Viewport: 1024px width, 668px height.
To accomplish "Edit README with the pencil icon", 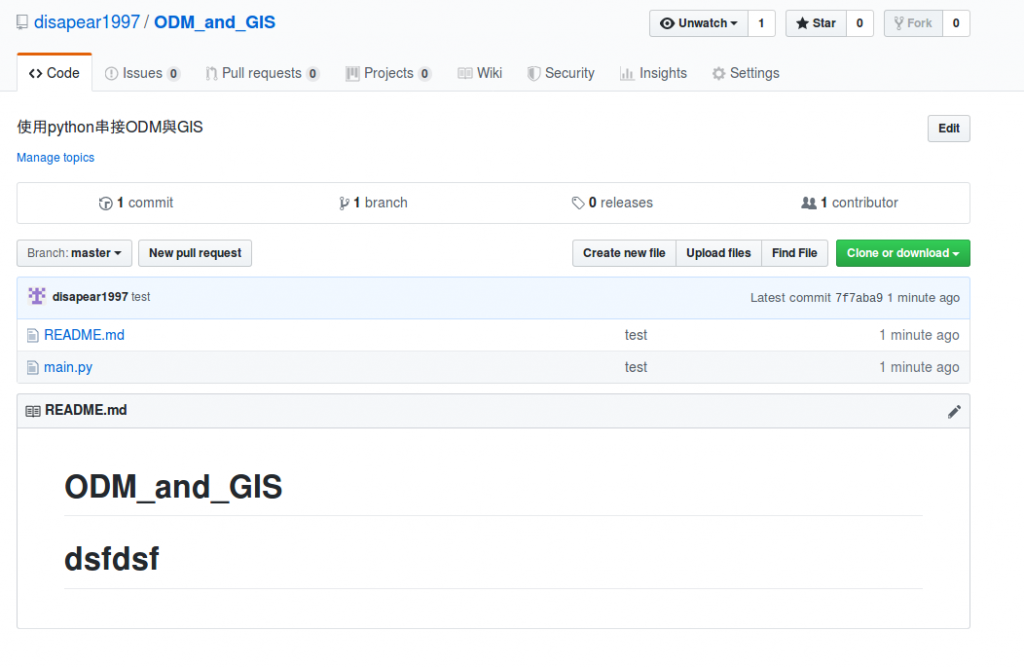I will click(954, 411).
